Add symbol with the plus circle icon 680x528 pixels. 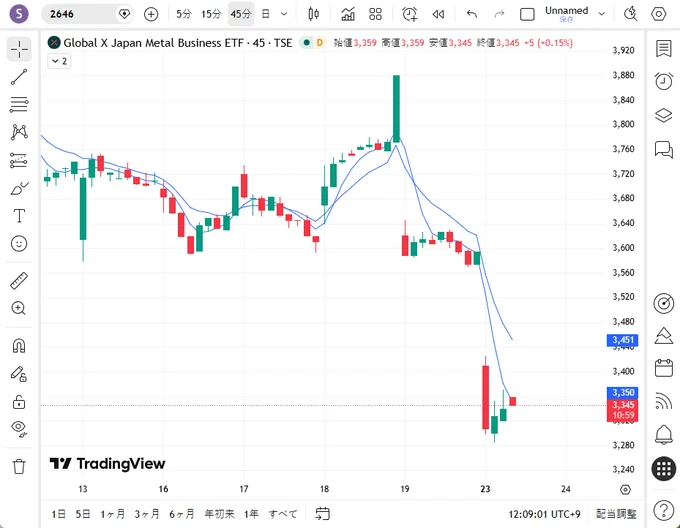click(151, 14)
